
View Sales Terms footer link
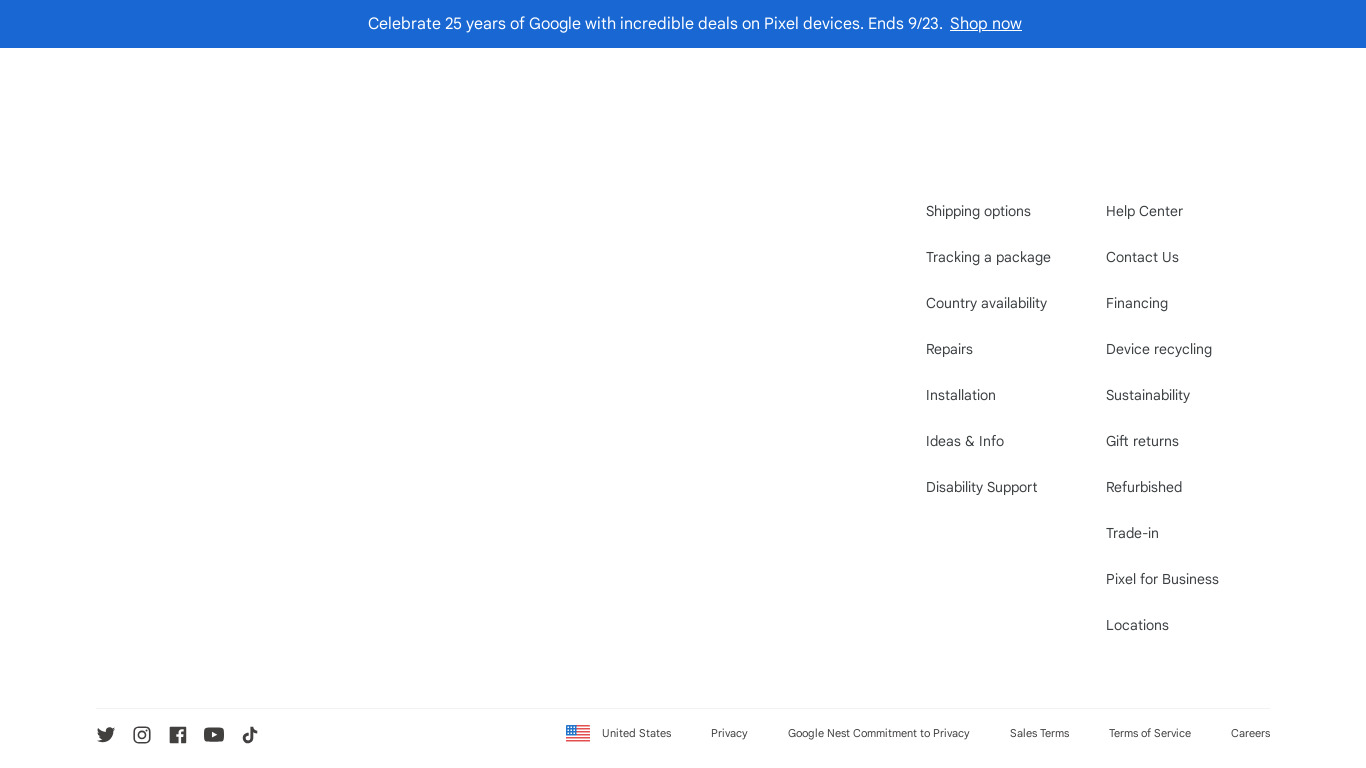[1039, 733]
